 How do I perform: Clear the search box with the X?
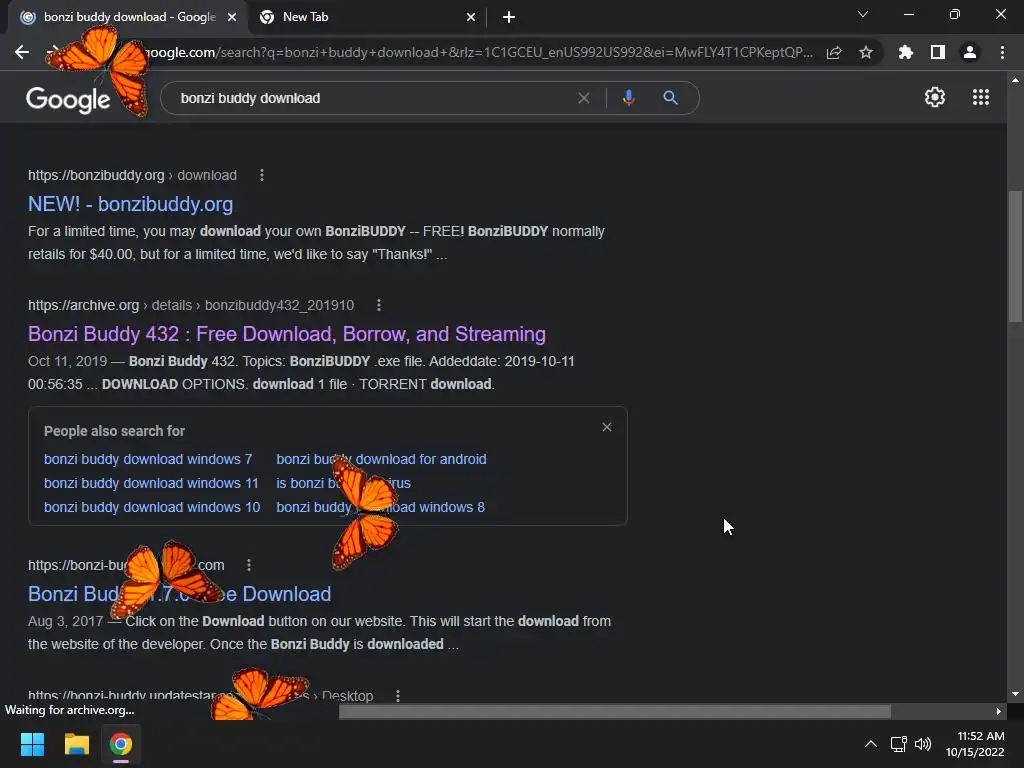[584, 98]
